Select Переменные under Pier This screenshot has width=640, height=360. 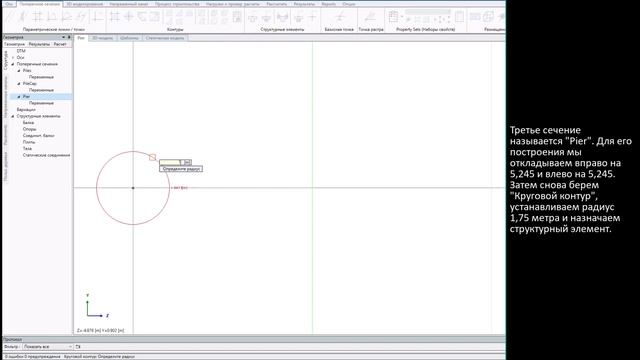pos(41,103)
